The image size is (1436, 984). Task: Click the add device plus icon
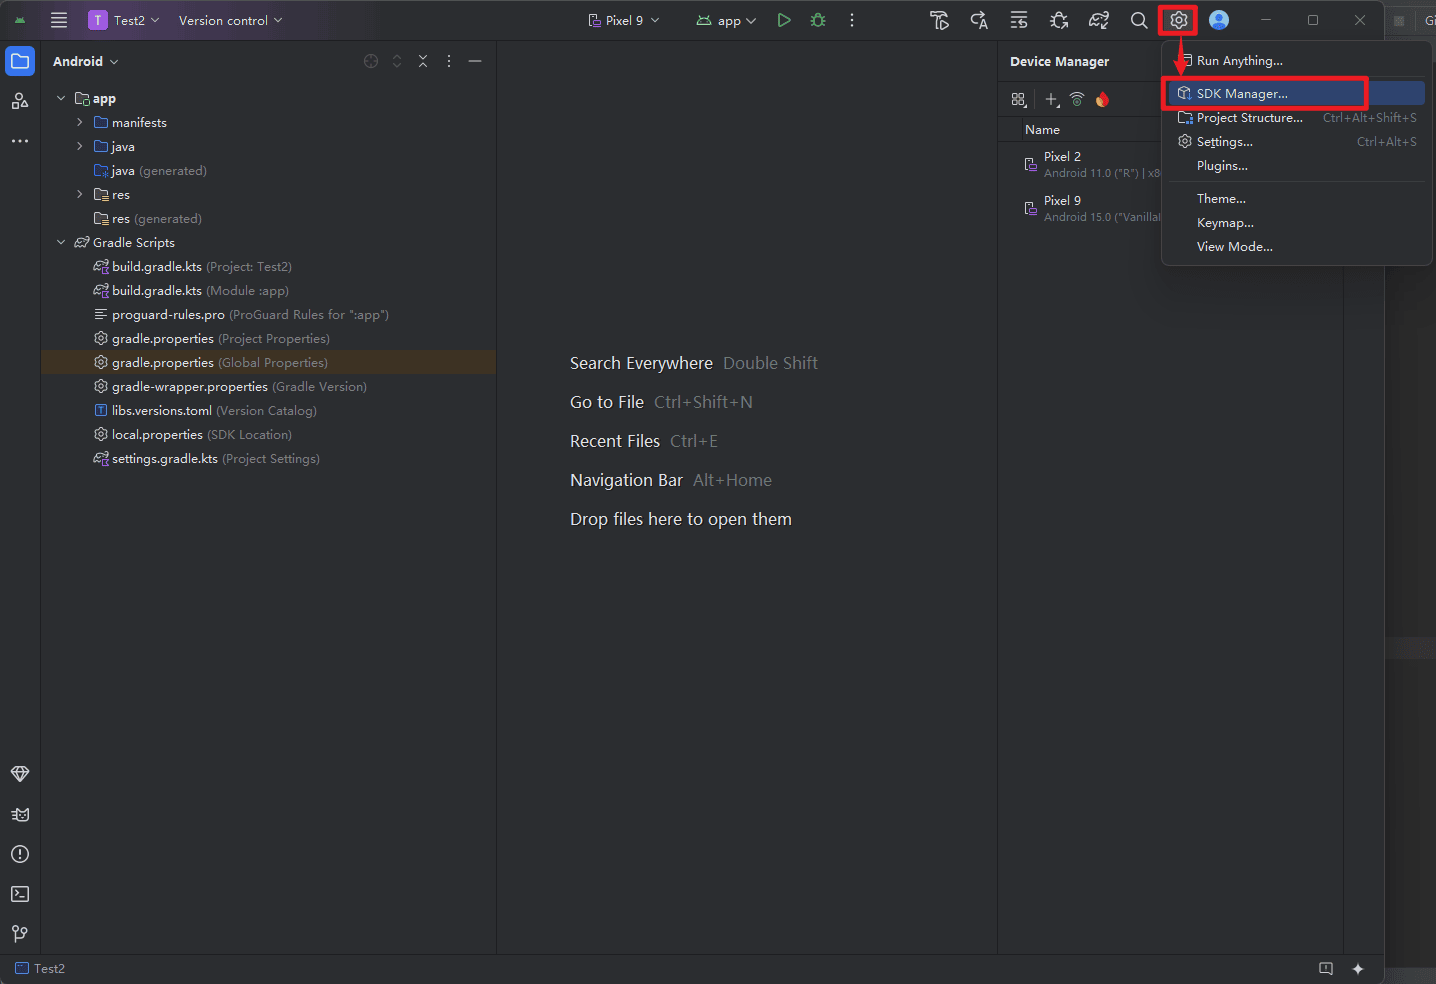[1051, 99]
